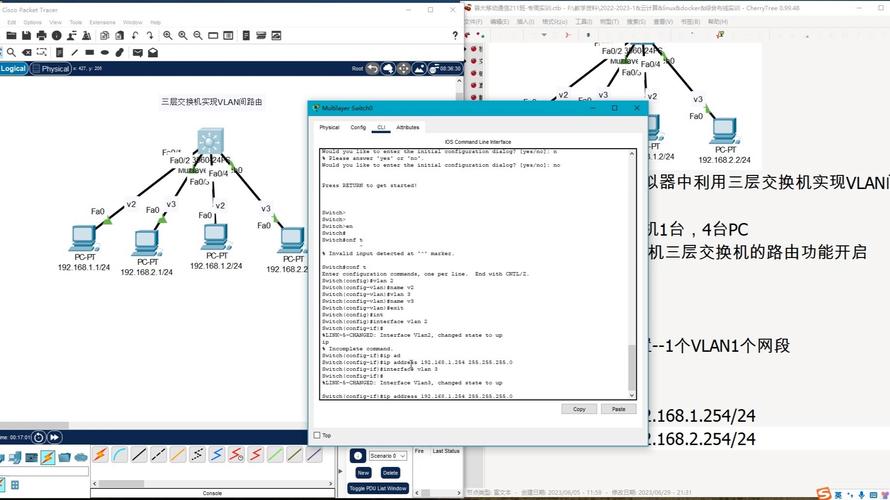The width and height of the screenshot is (890, 500).
Task: Open the Attributes tab of the switch
Action: [408, 128]
